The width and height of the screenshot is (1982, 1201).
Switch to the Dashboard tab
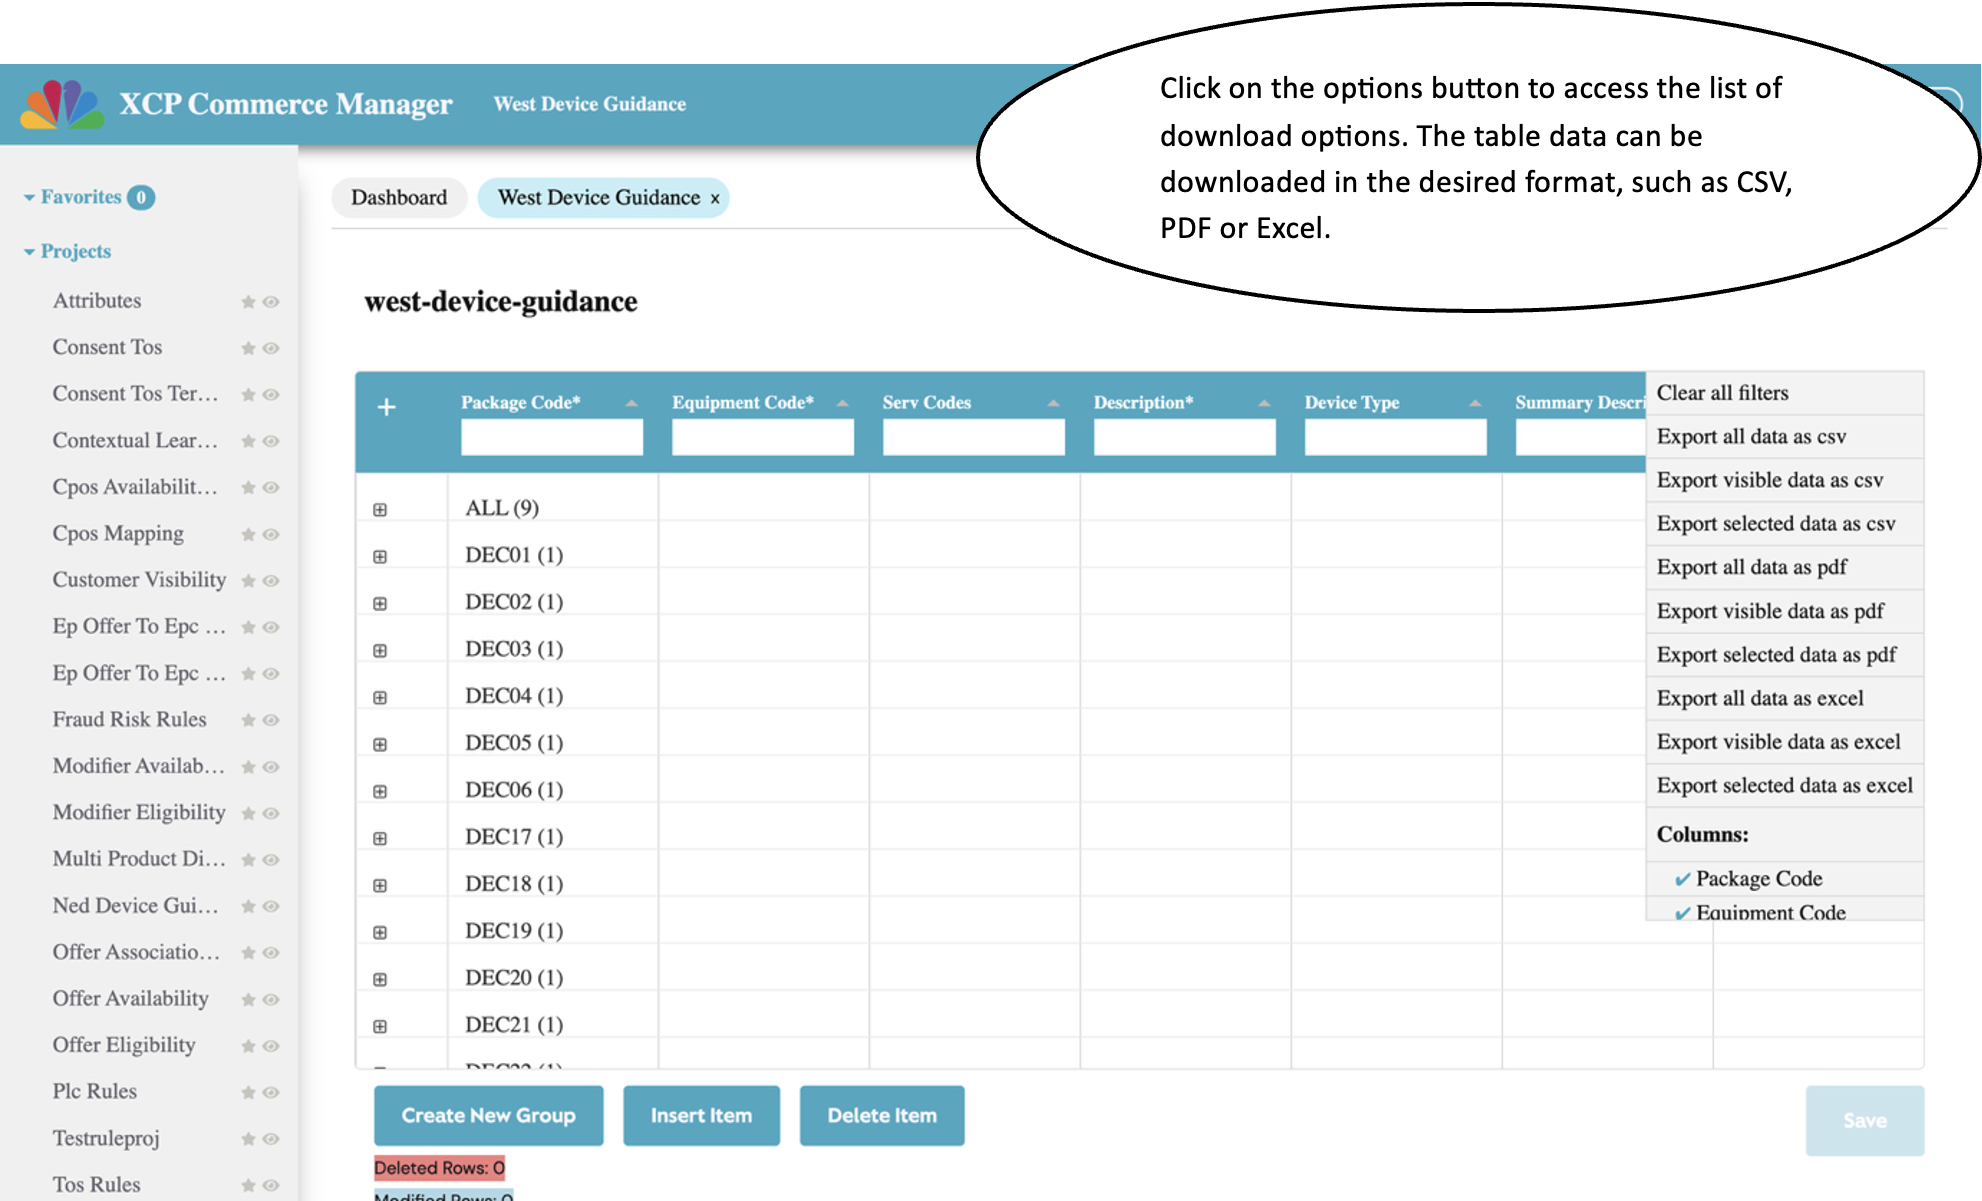pos(399,197)
